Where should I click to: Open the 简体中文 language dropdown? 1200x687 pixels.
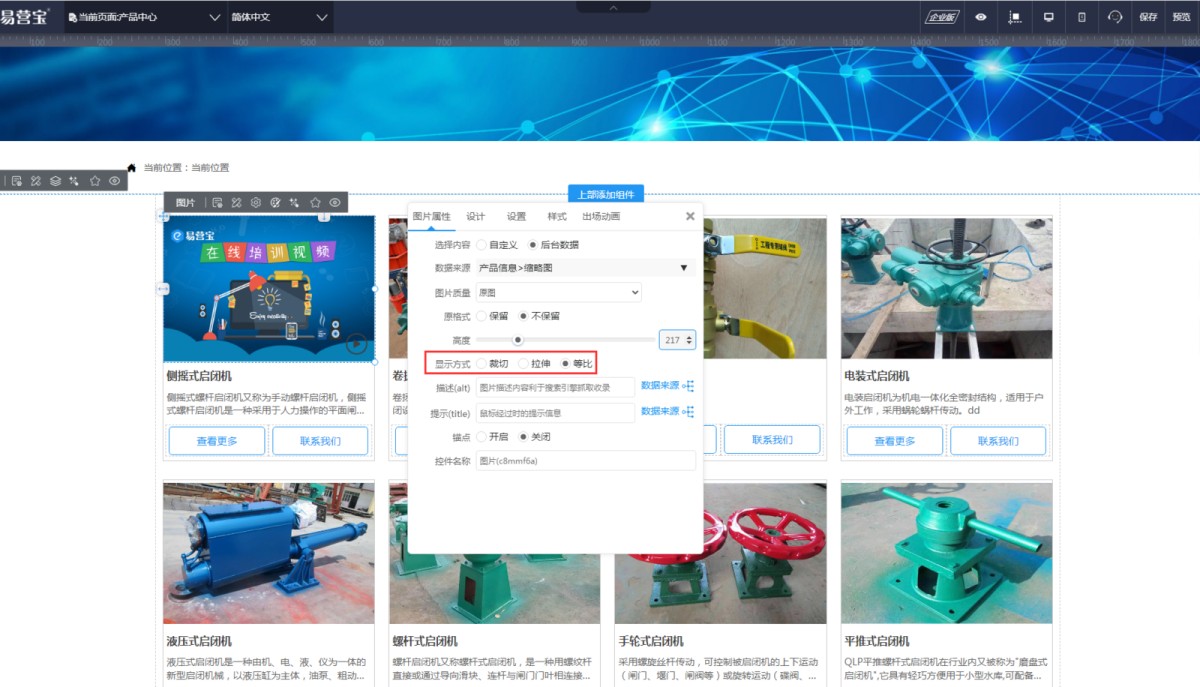click(x=280, y=17)
